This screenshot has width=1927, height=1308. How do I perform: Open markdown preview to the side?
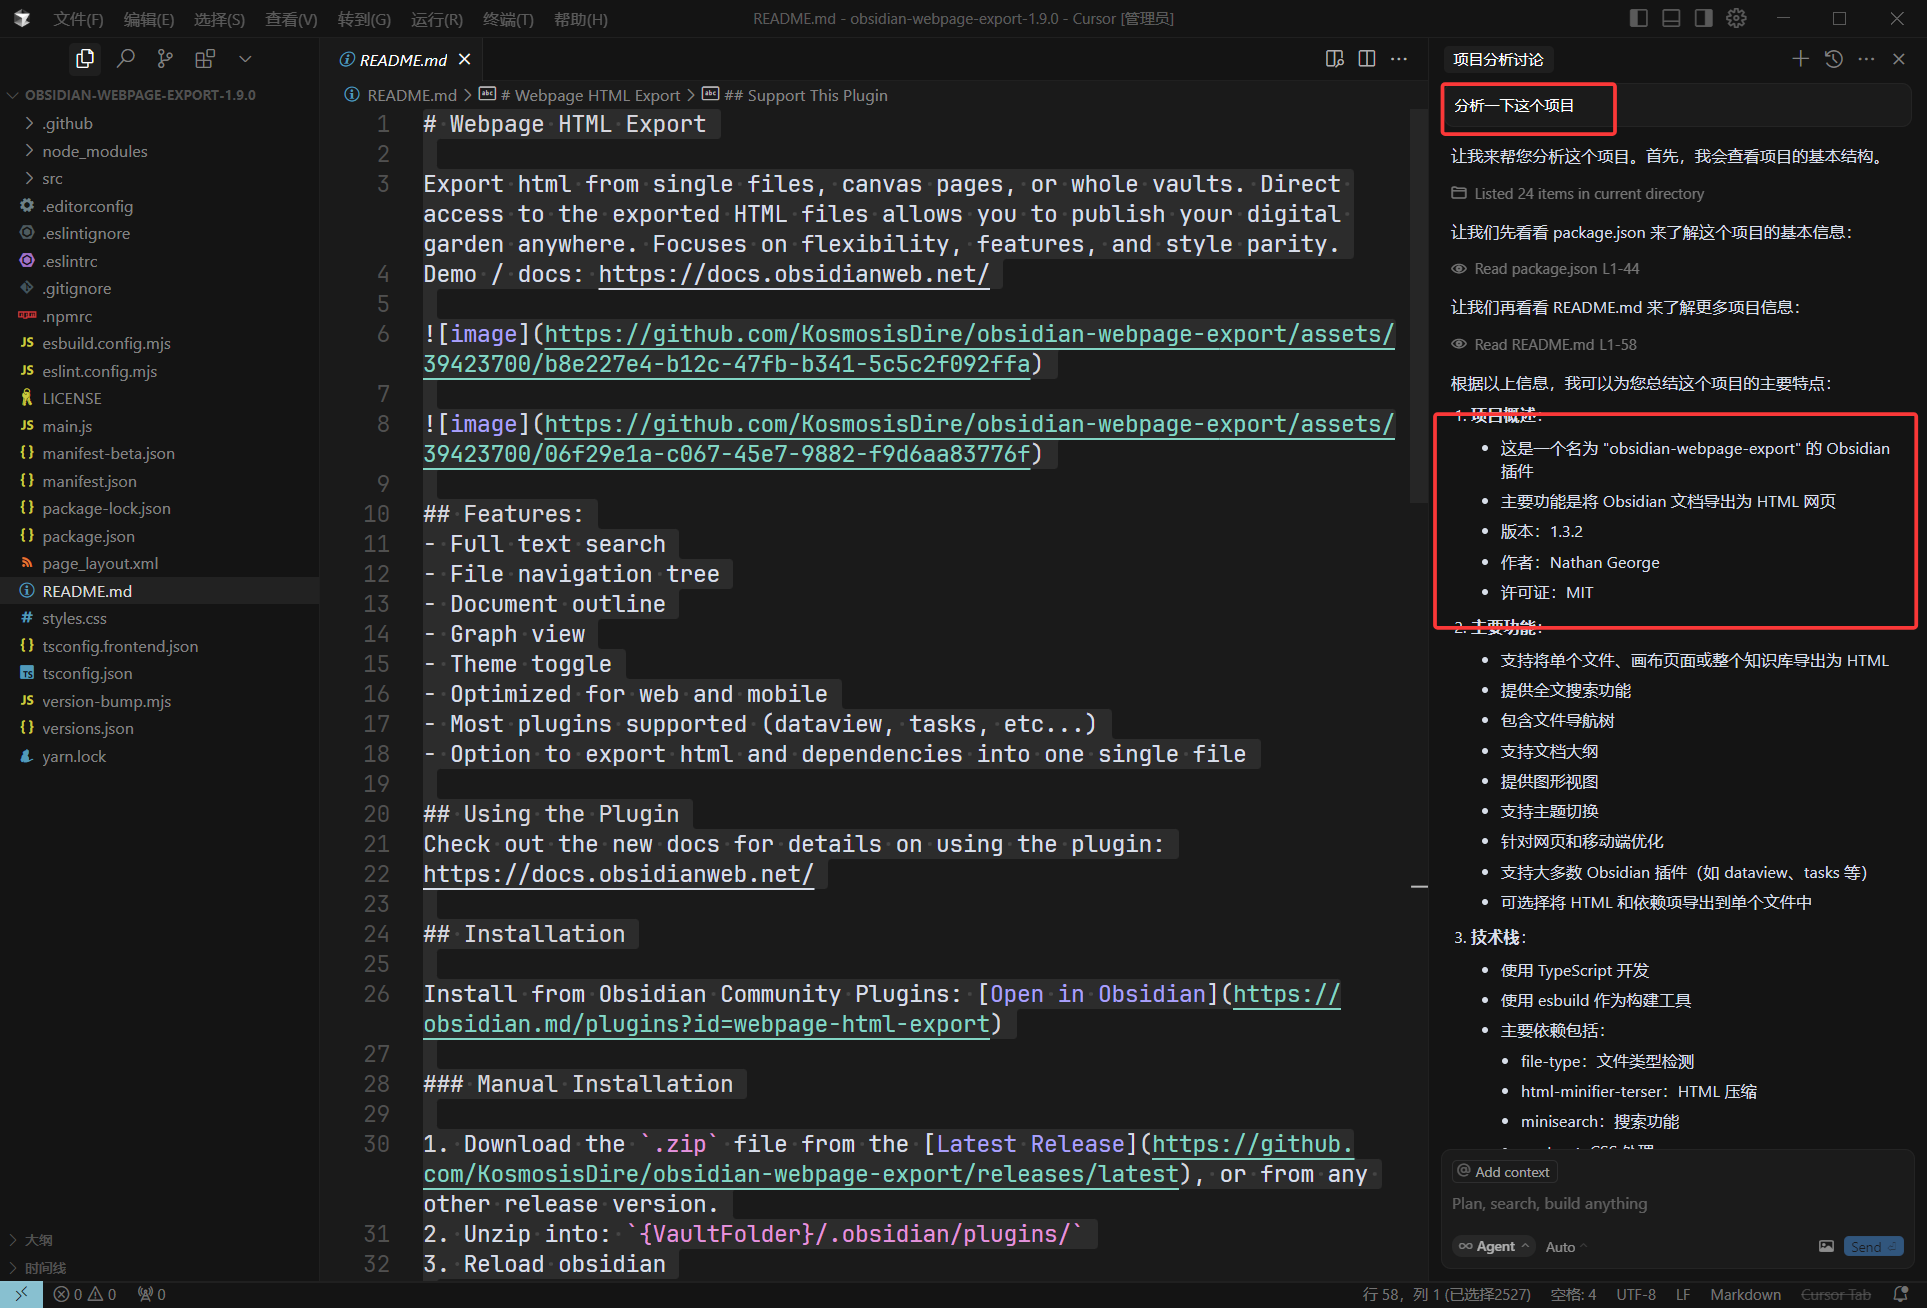[x=1334, y=59]
